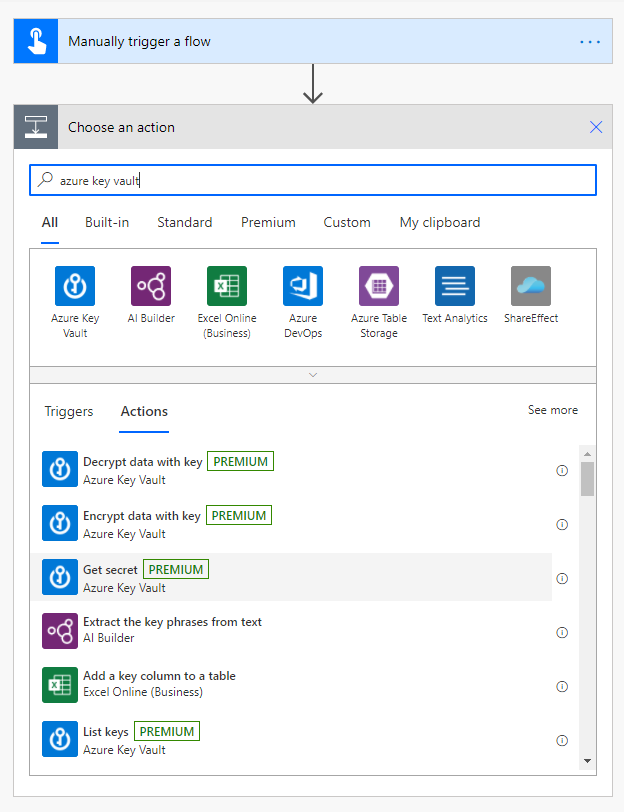This screenshot has height=812, width=624.
Task: Click the Decrypt data with key icon
Action: (x=60, y=469)
